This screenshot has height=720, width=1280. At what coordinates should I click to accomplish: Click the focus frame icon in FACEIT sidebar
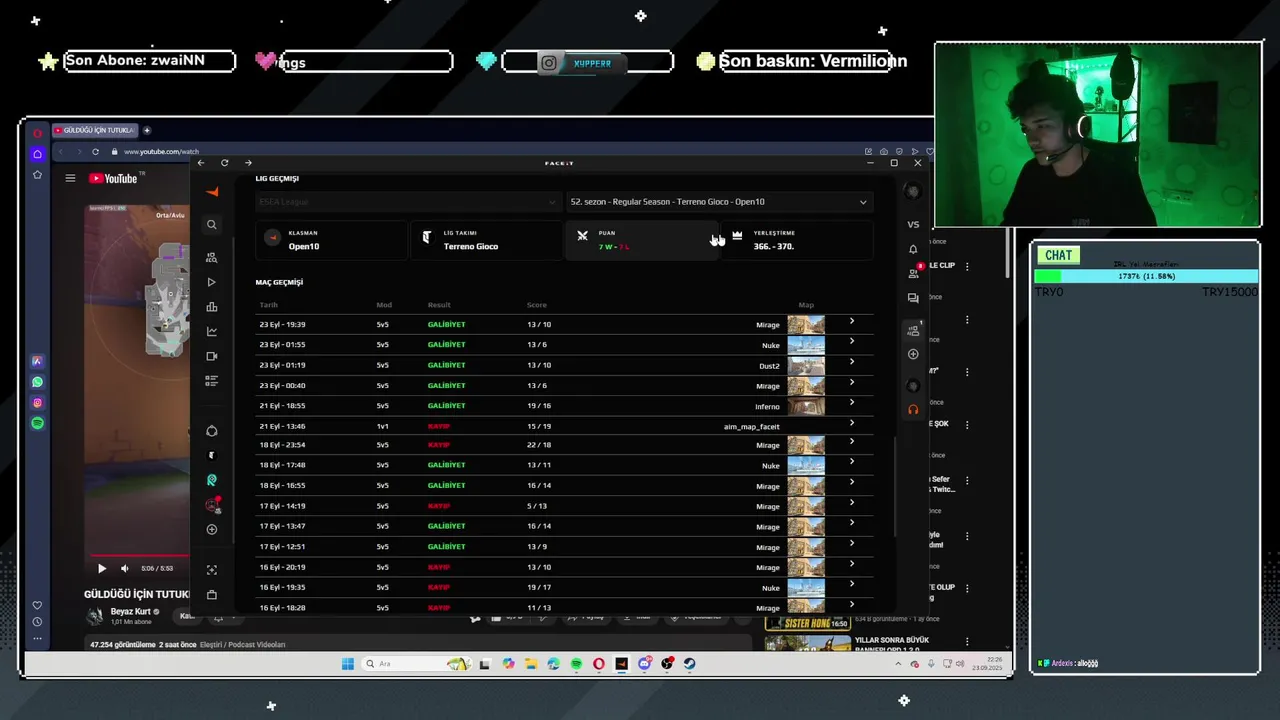tap(211, 570)
